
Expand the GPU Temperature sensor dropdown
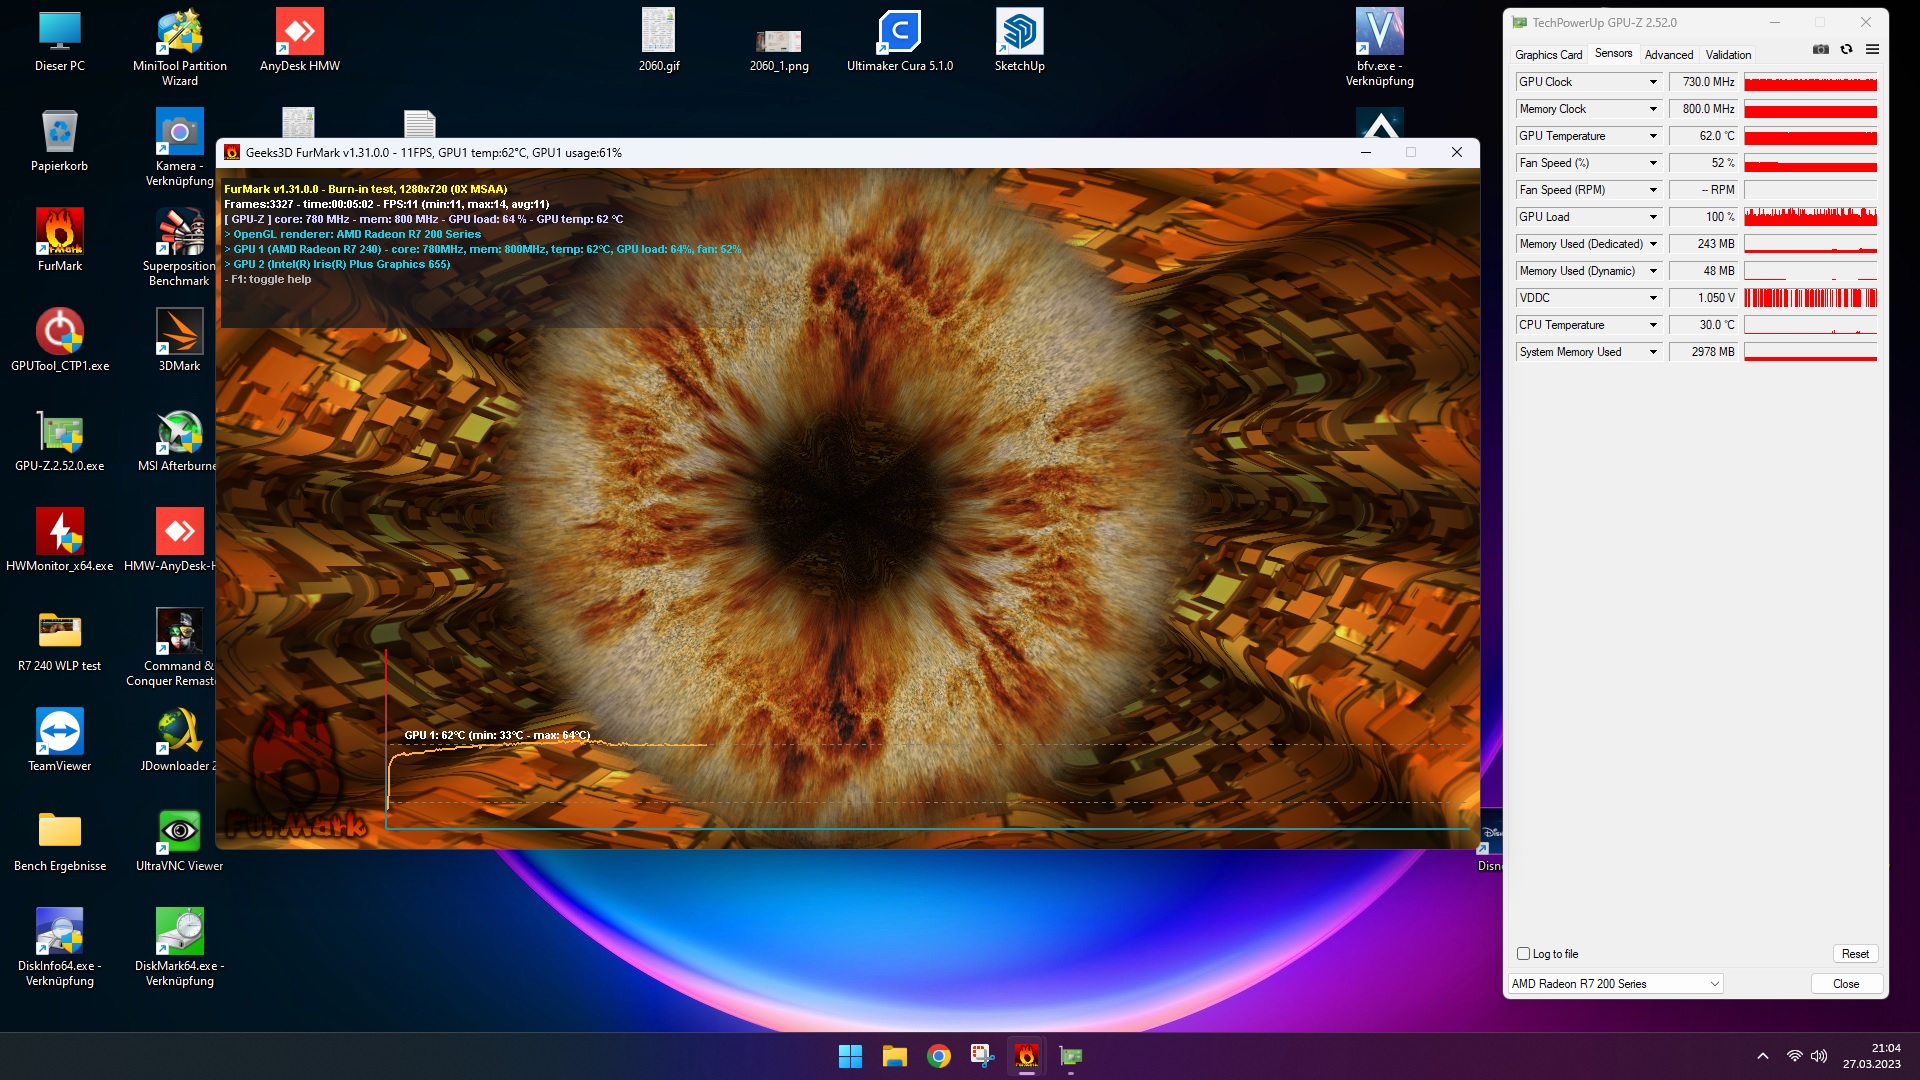(1653, 136)
